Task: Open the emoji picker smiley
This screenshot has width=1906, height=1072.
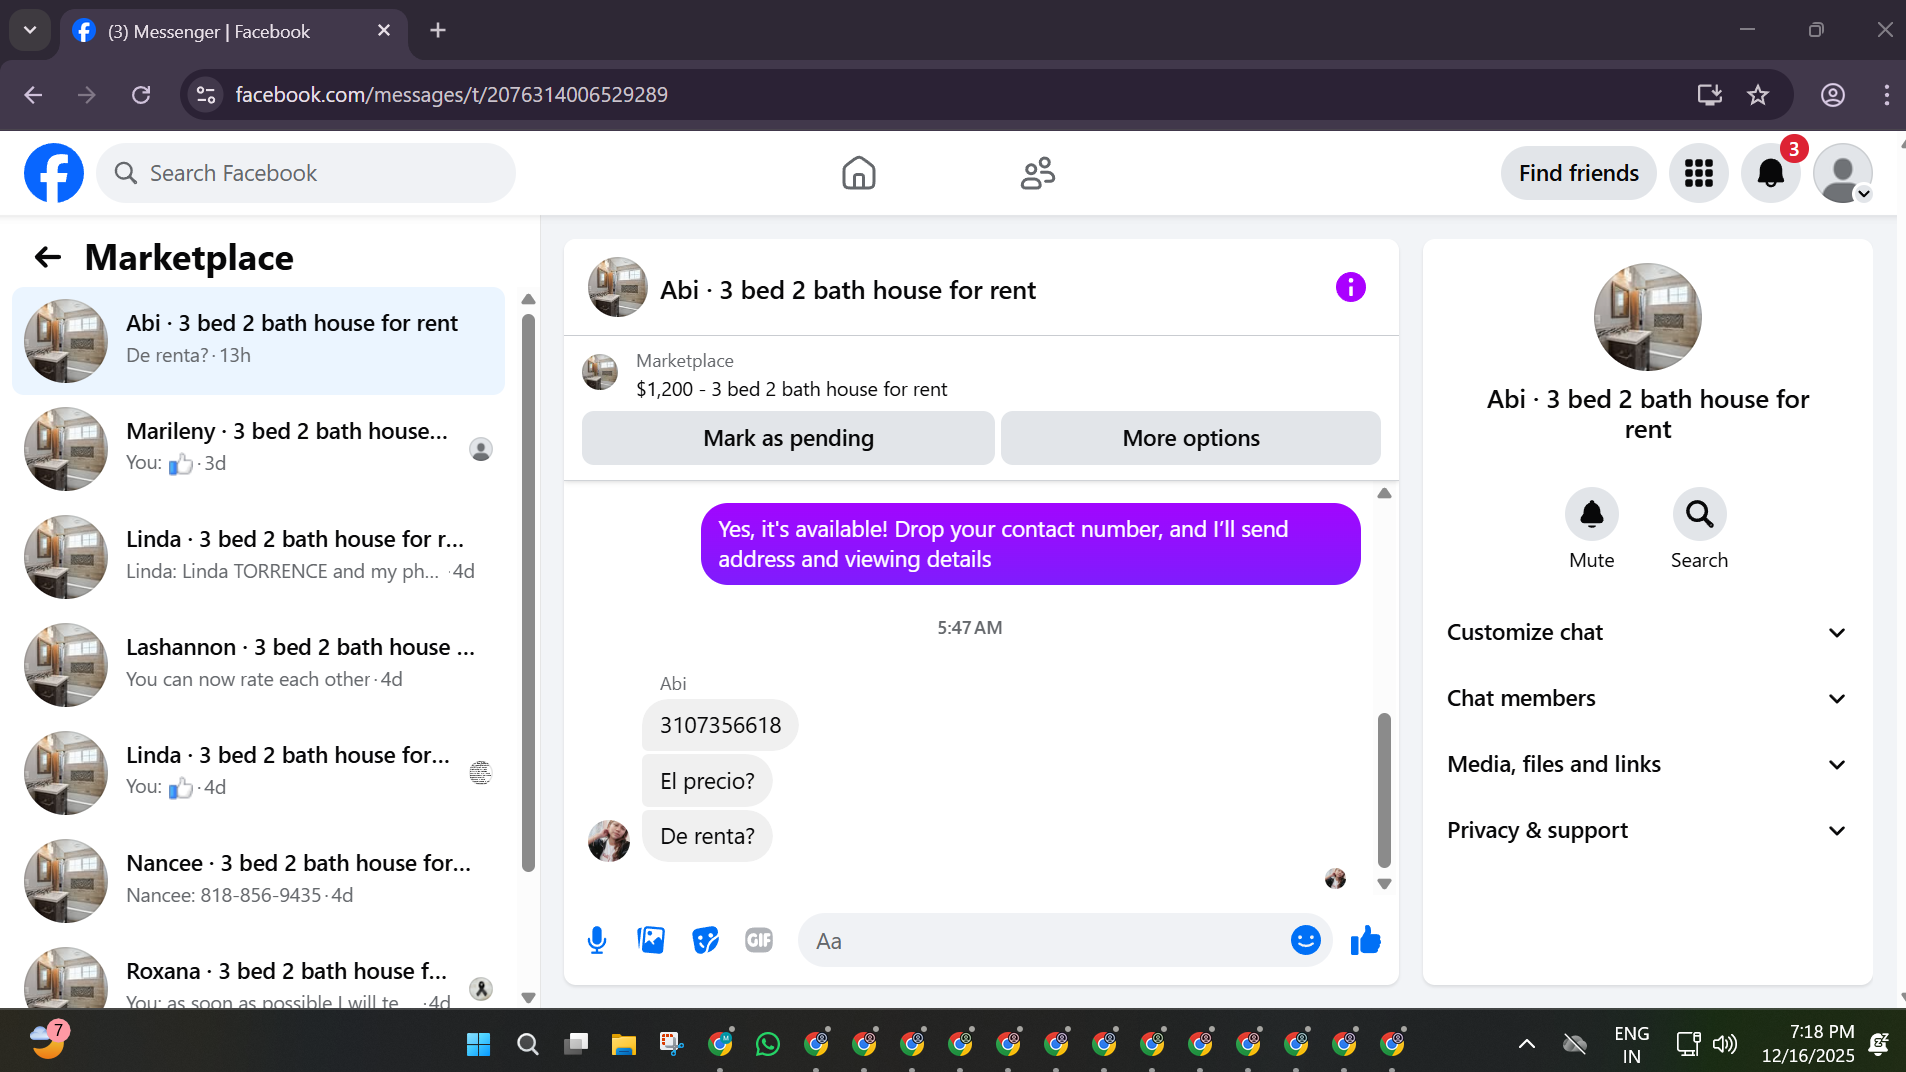Action: (1305, 940)
